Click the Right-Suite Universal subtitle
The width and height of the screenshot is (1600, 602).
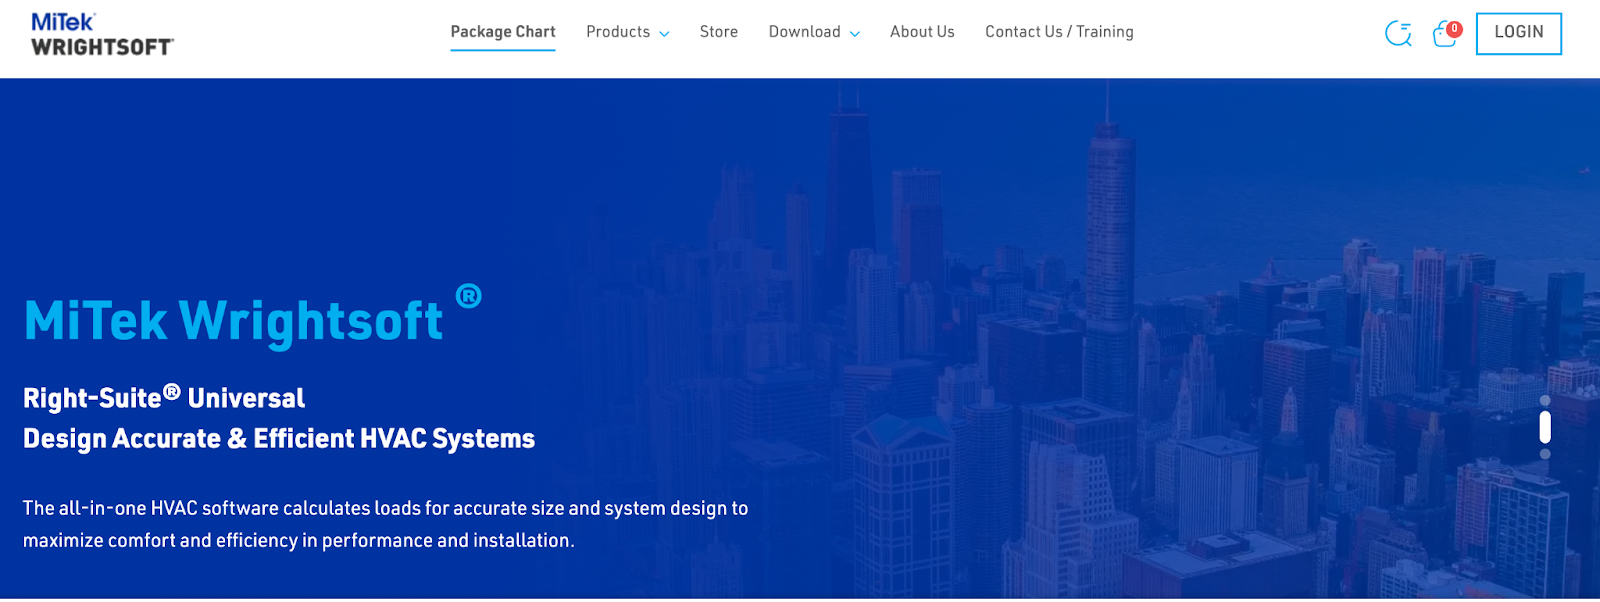point(164,398)
